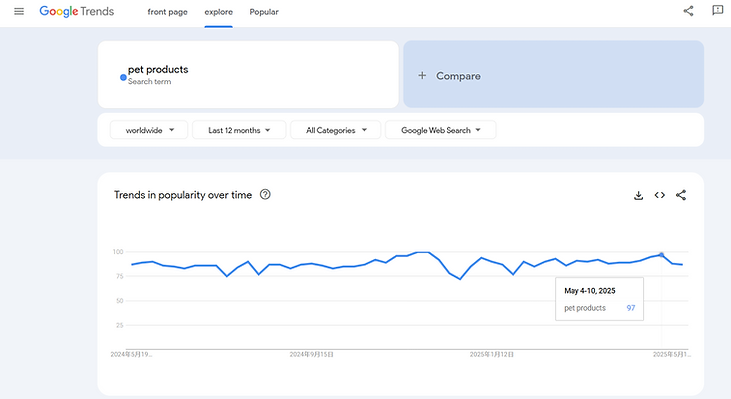This screenshot has height=399, width=731.
Task: Click the 2024年5月19 axis label
Action: click(131, 355)
